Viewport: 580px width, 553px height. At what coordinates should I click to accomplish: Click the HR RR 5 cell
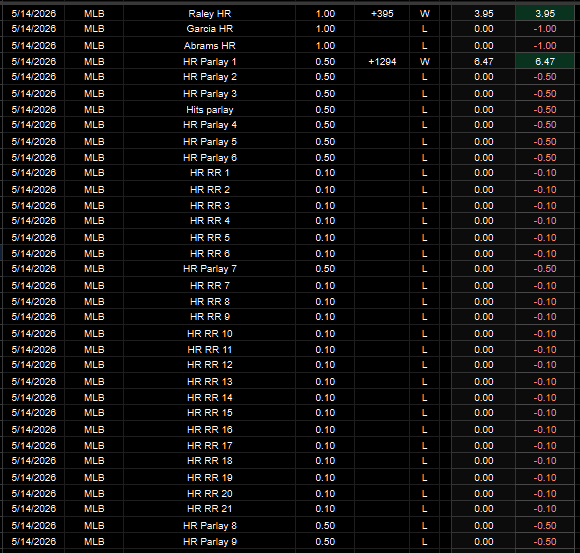[x=209, y=237]
